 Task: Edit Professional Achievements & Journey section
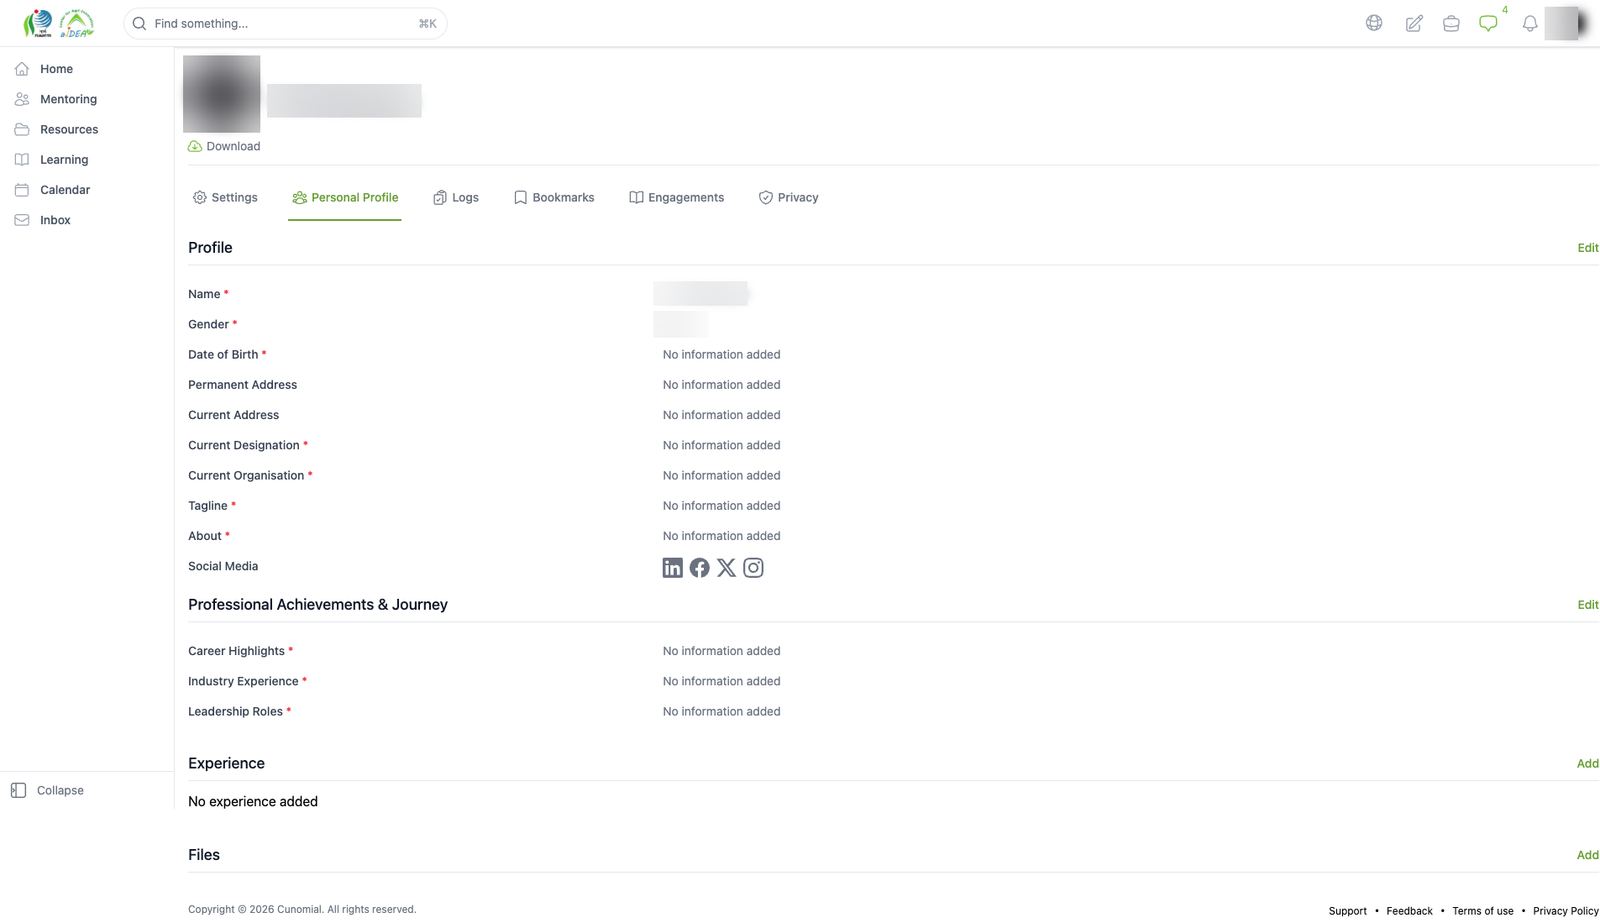[1588, 605]
